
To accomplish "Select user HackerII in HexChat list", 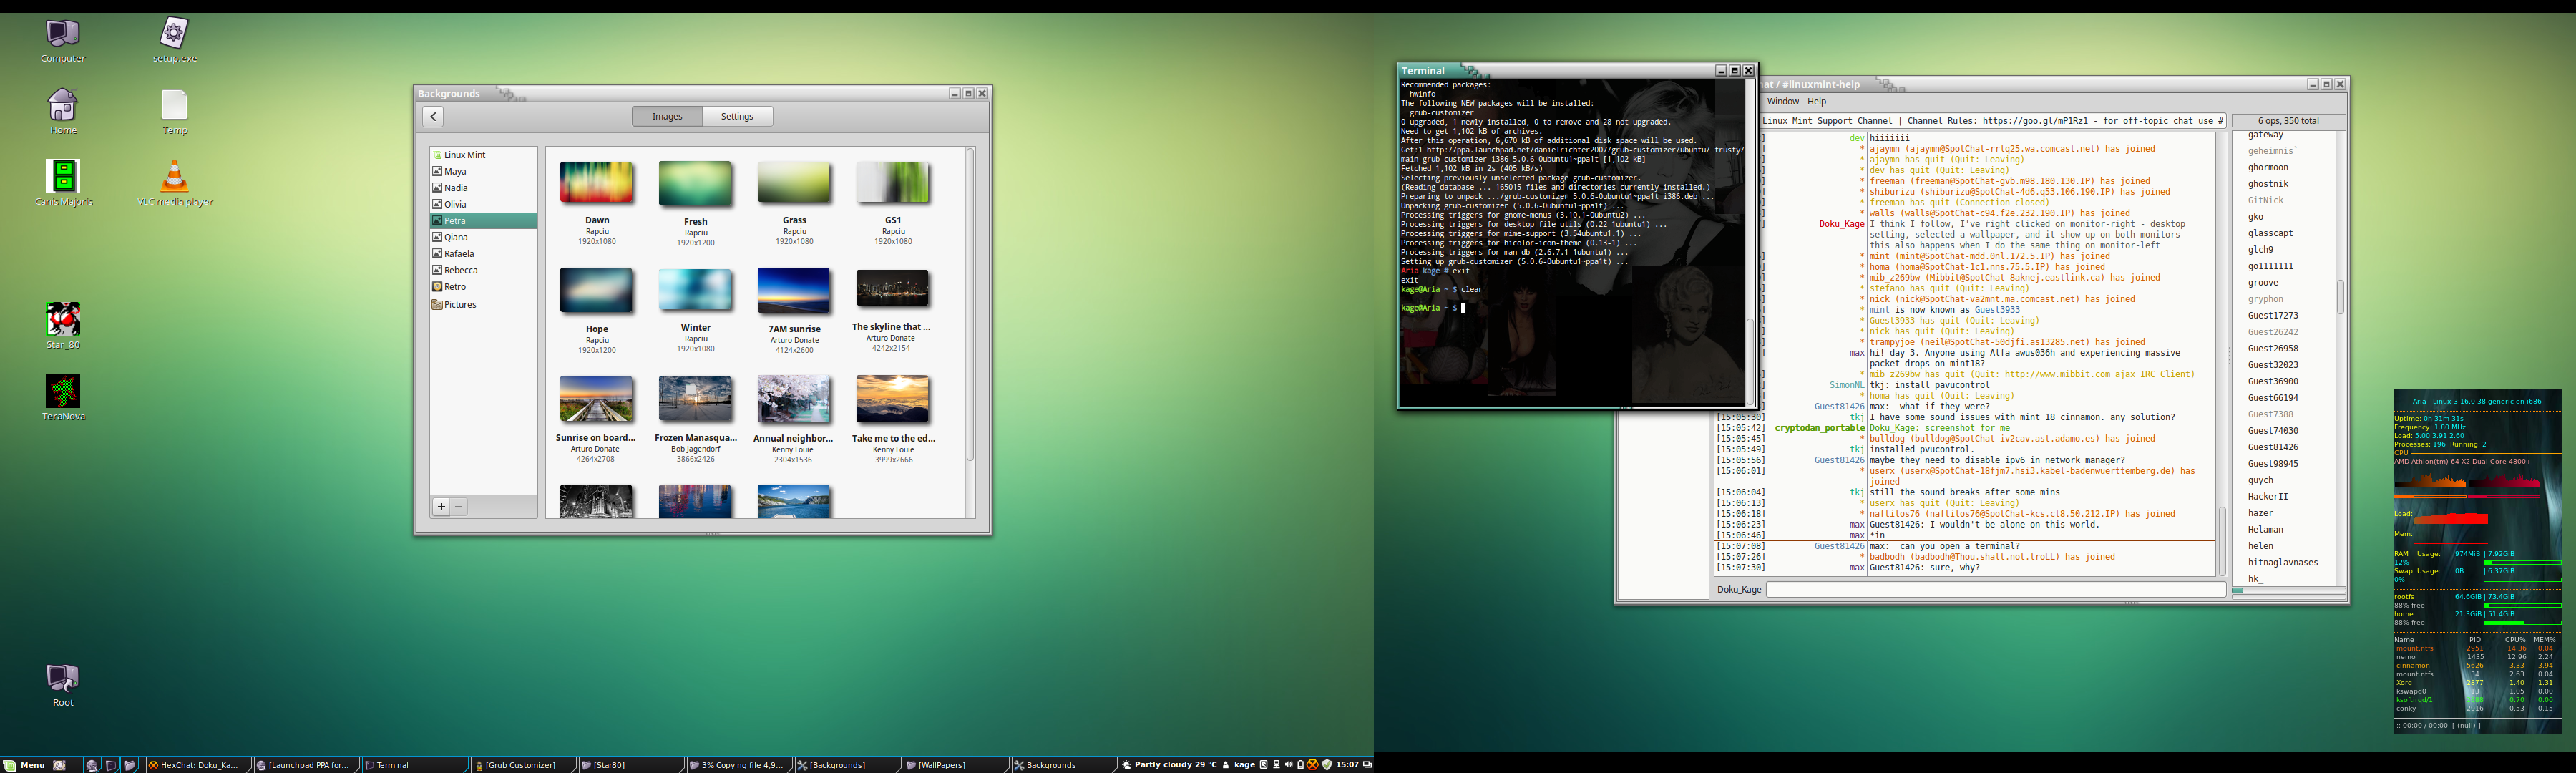I will [x=2268, y=496].
